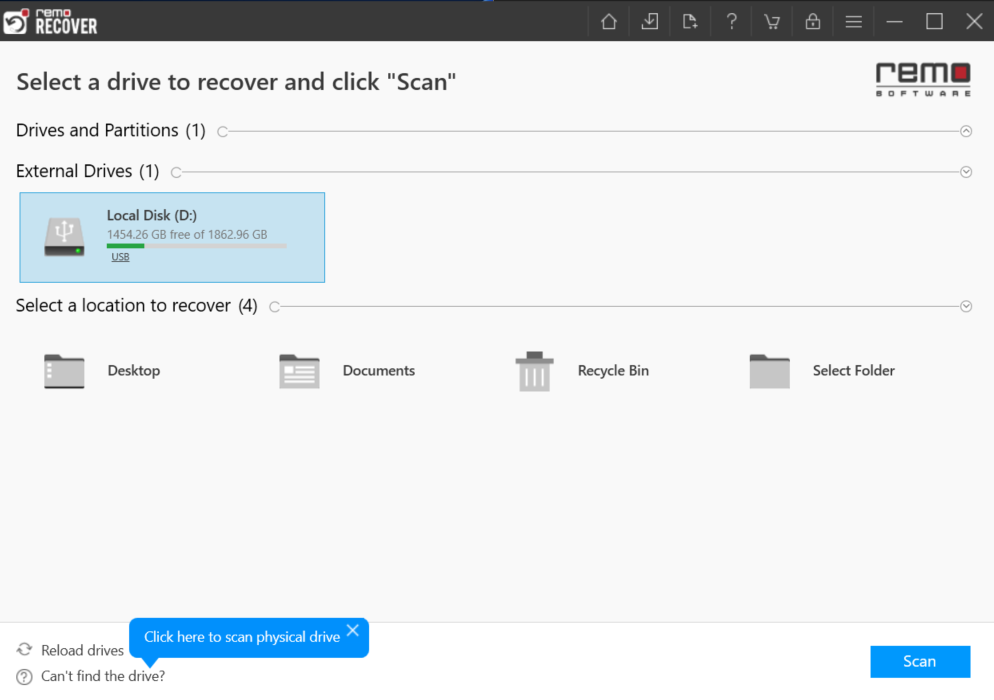Maximize the Remo Recover window
994x700 pixels.
pyautogui.click(x=934, y=22)
